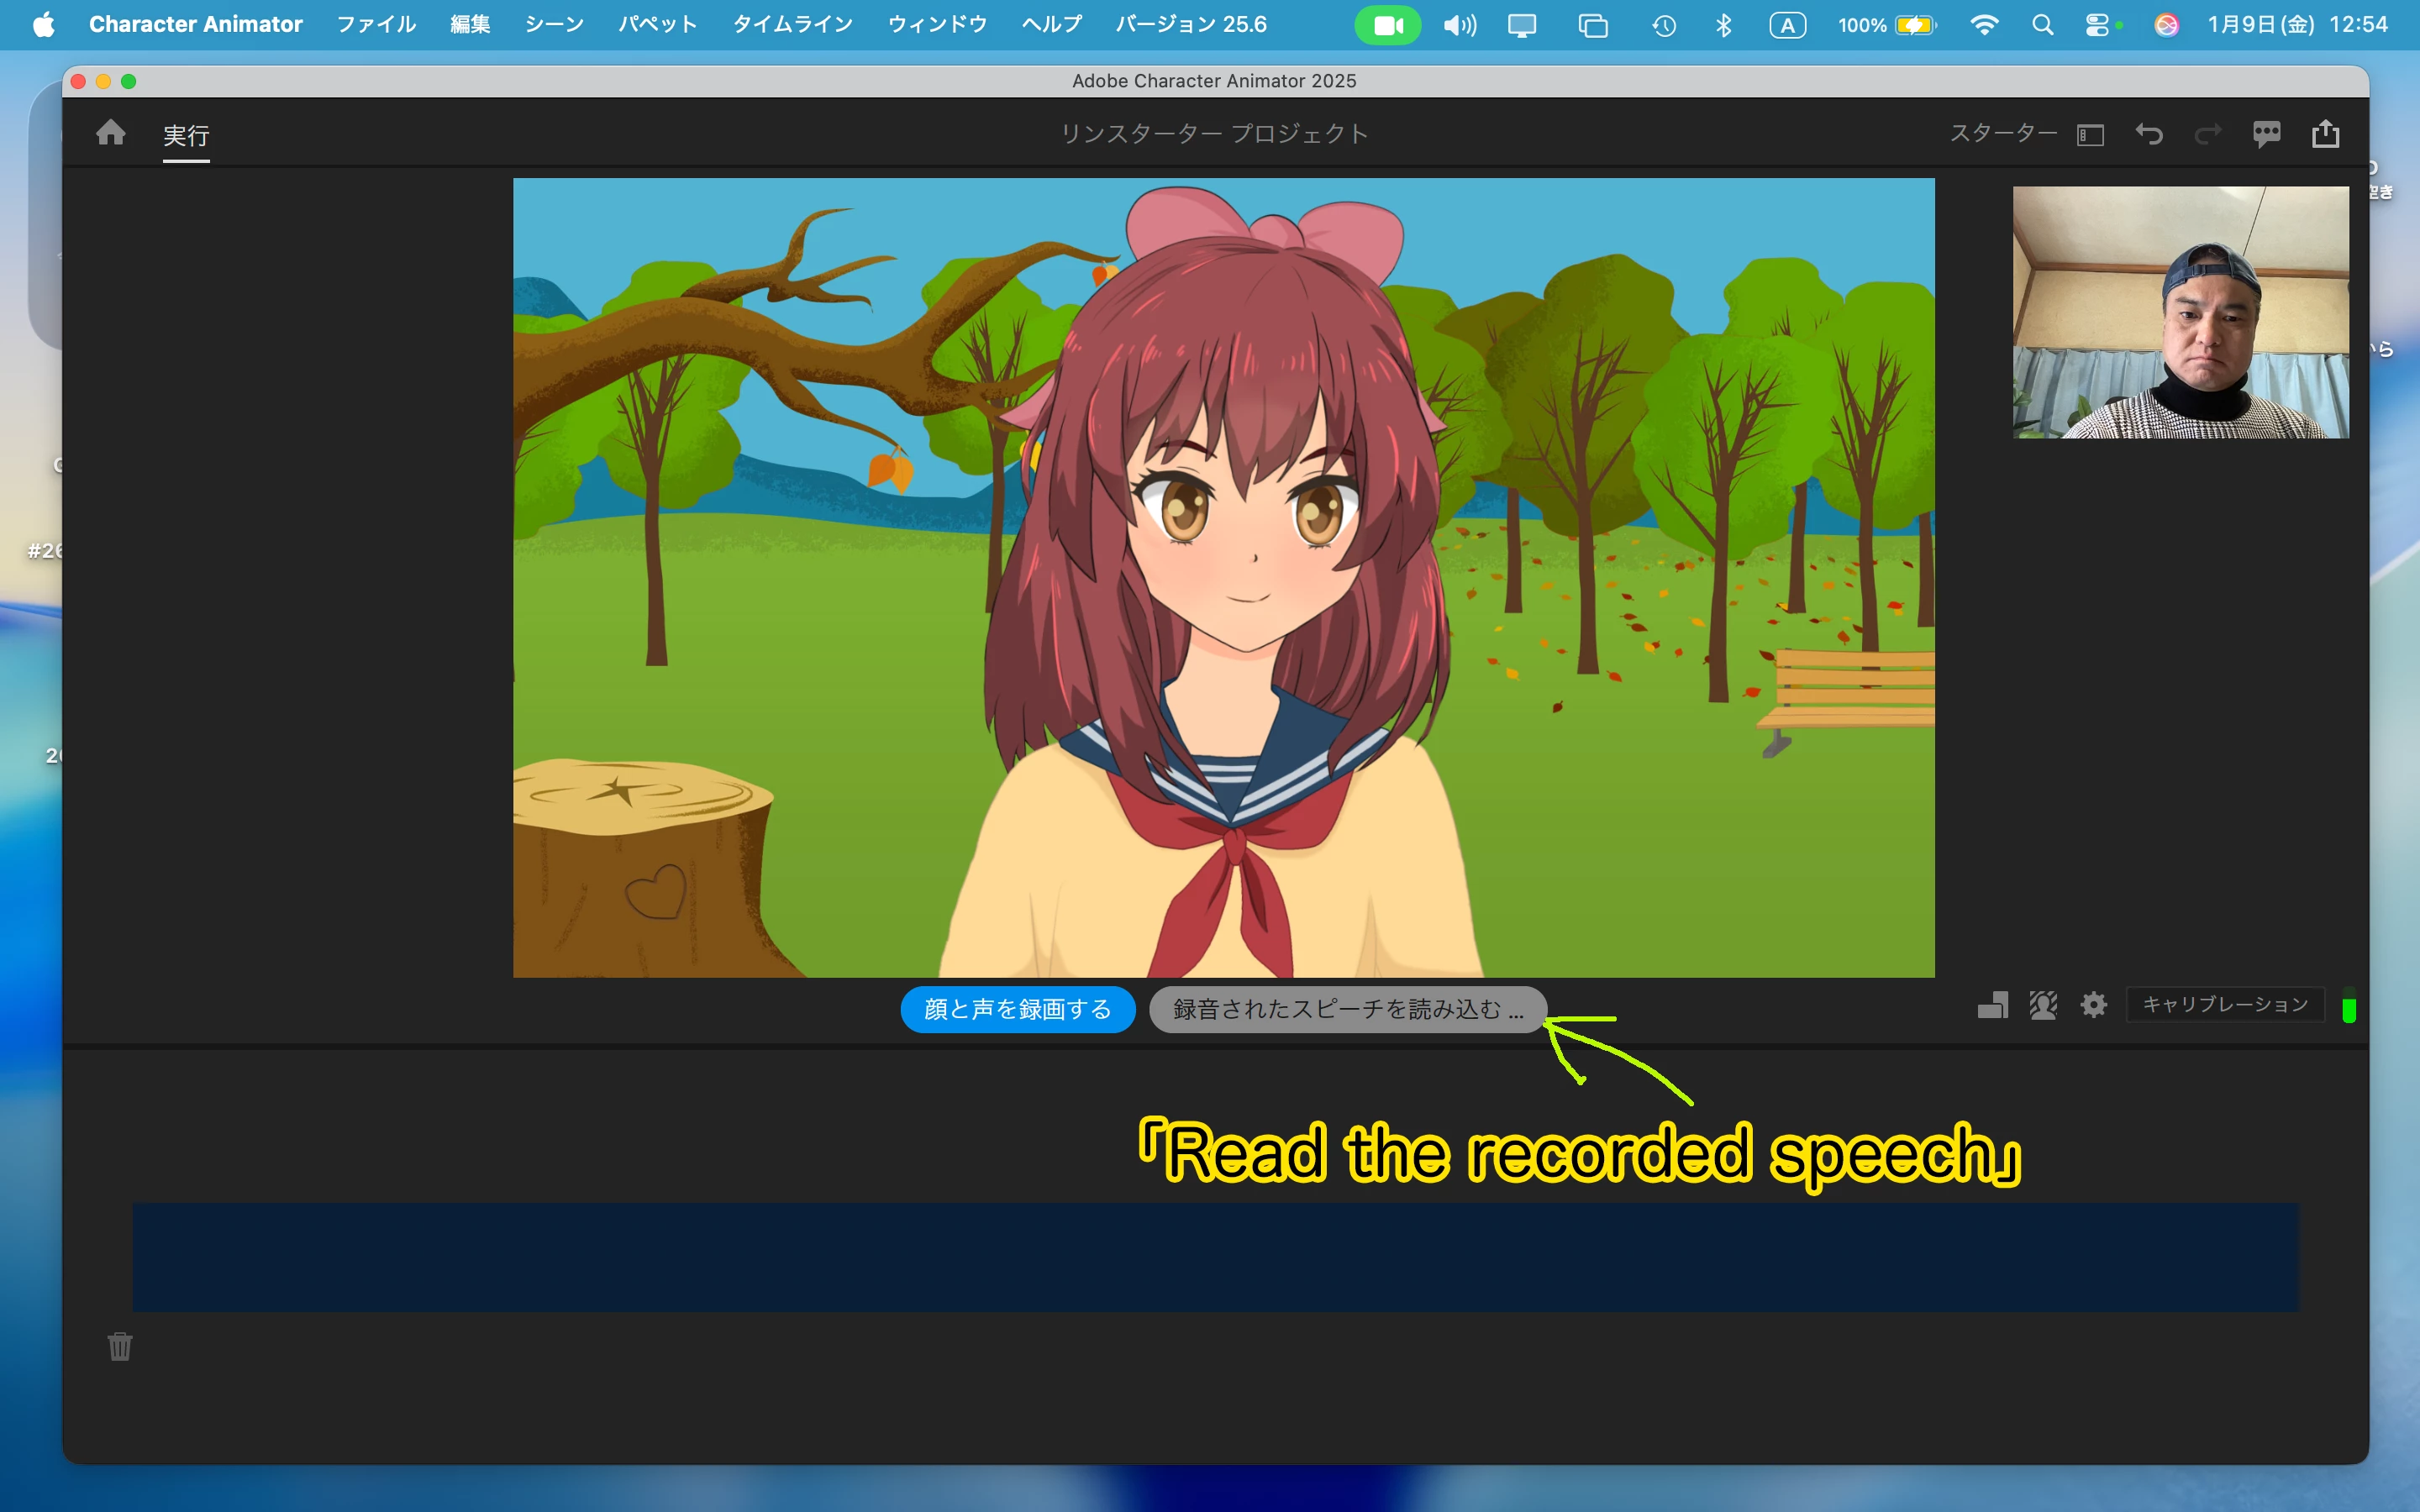Click 録音されたスピーチを読み込む button
Image resolution: width=2420 pixels, height=1512 pixels.
click(x=1347, y=1009)
